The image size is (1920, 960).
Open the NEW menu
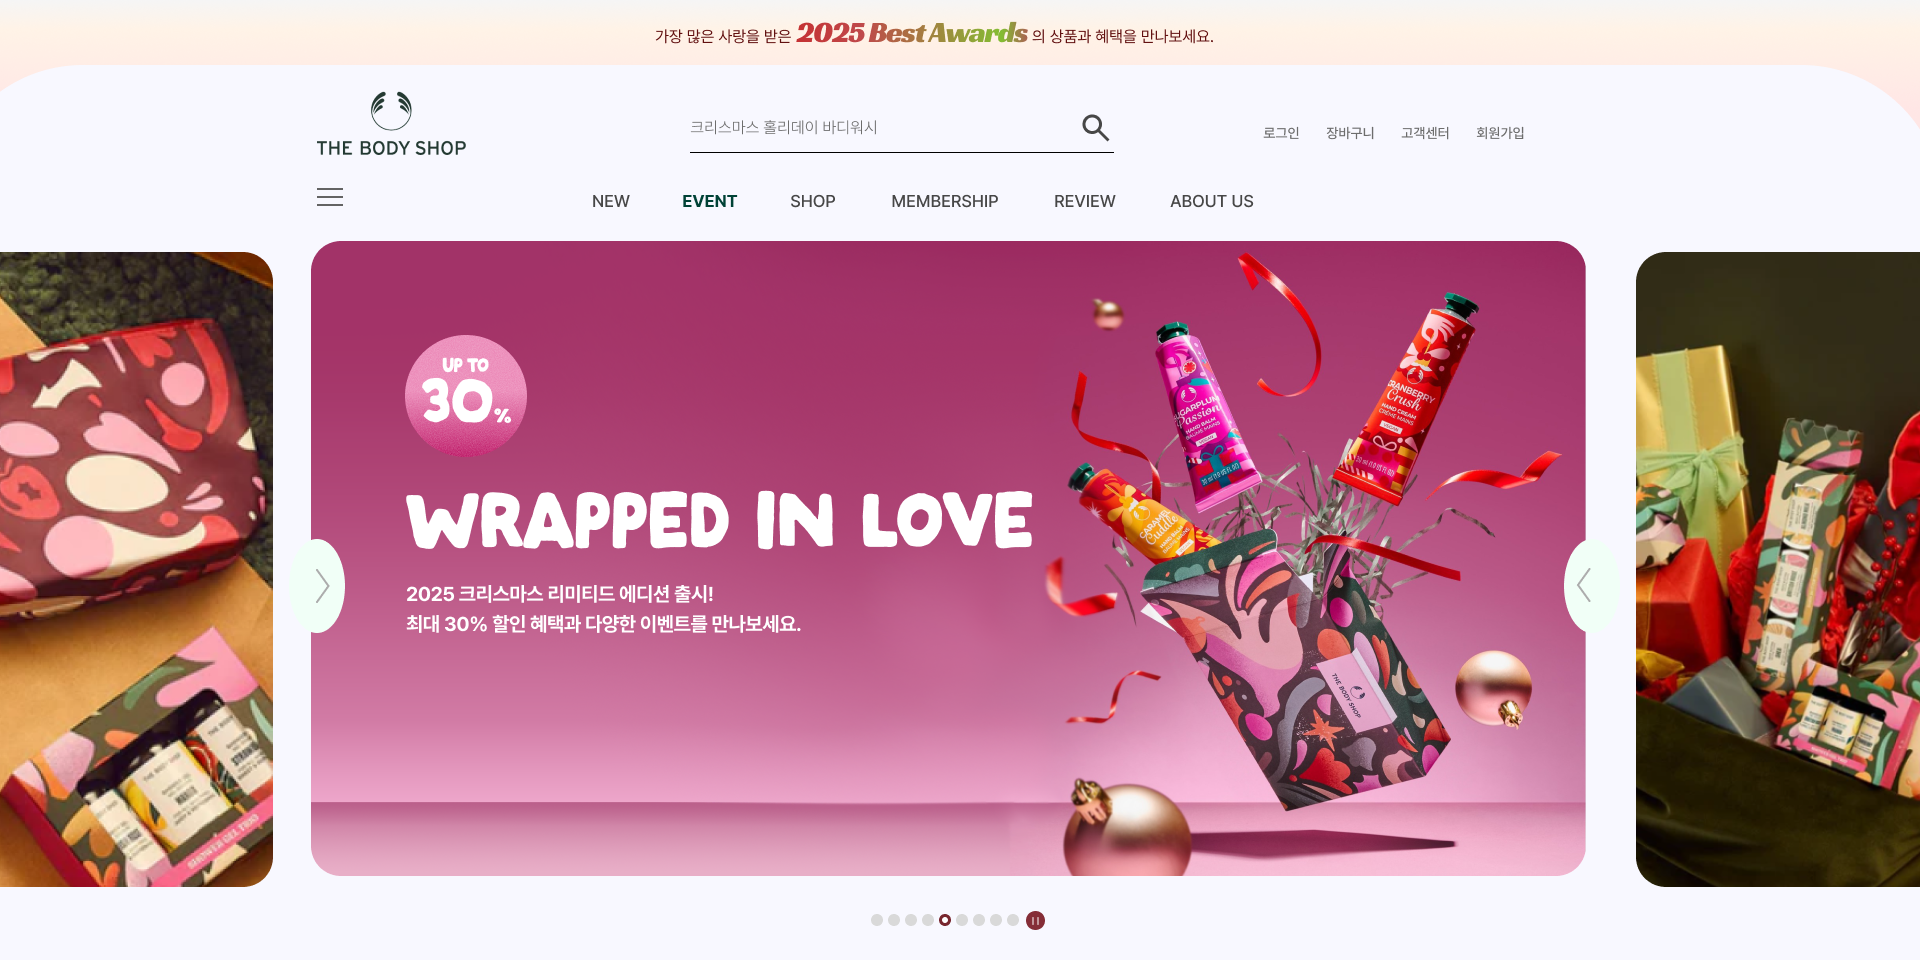611,201
